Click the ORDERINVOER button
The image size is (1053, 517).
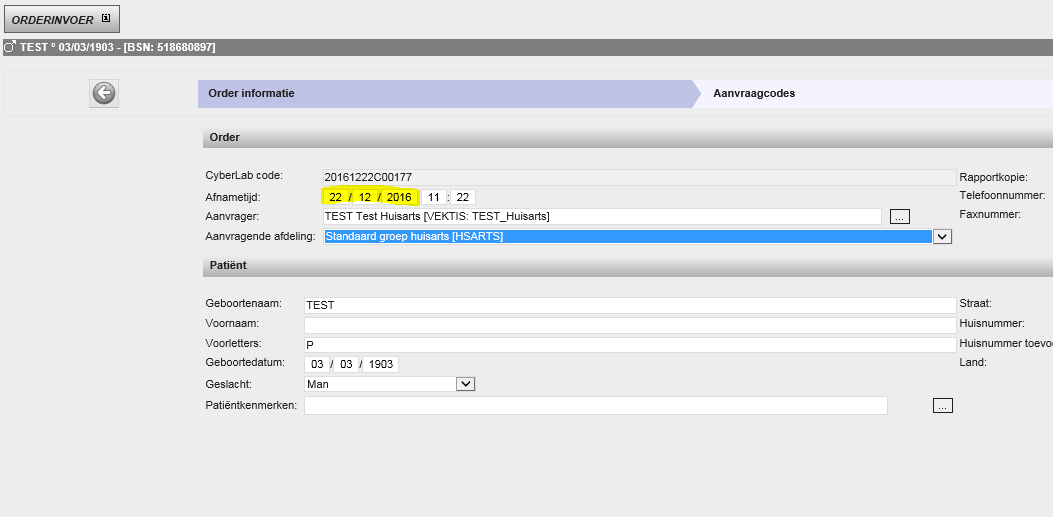tap(61, 19)
